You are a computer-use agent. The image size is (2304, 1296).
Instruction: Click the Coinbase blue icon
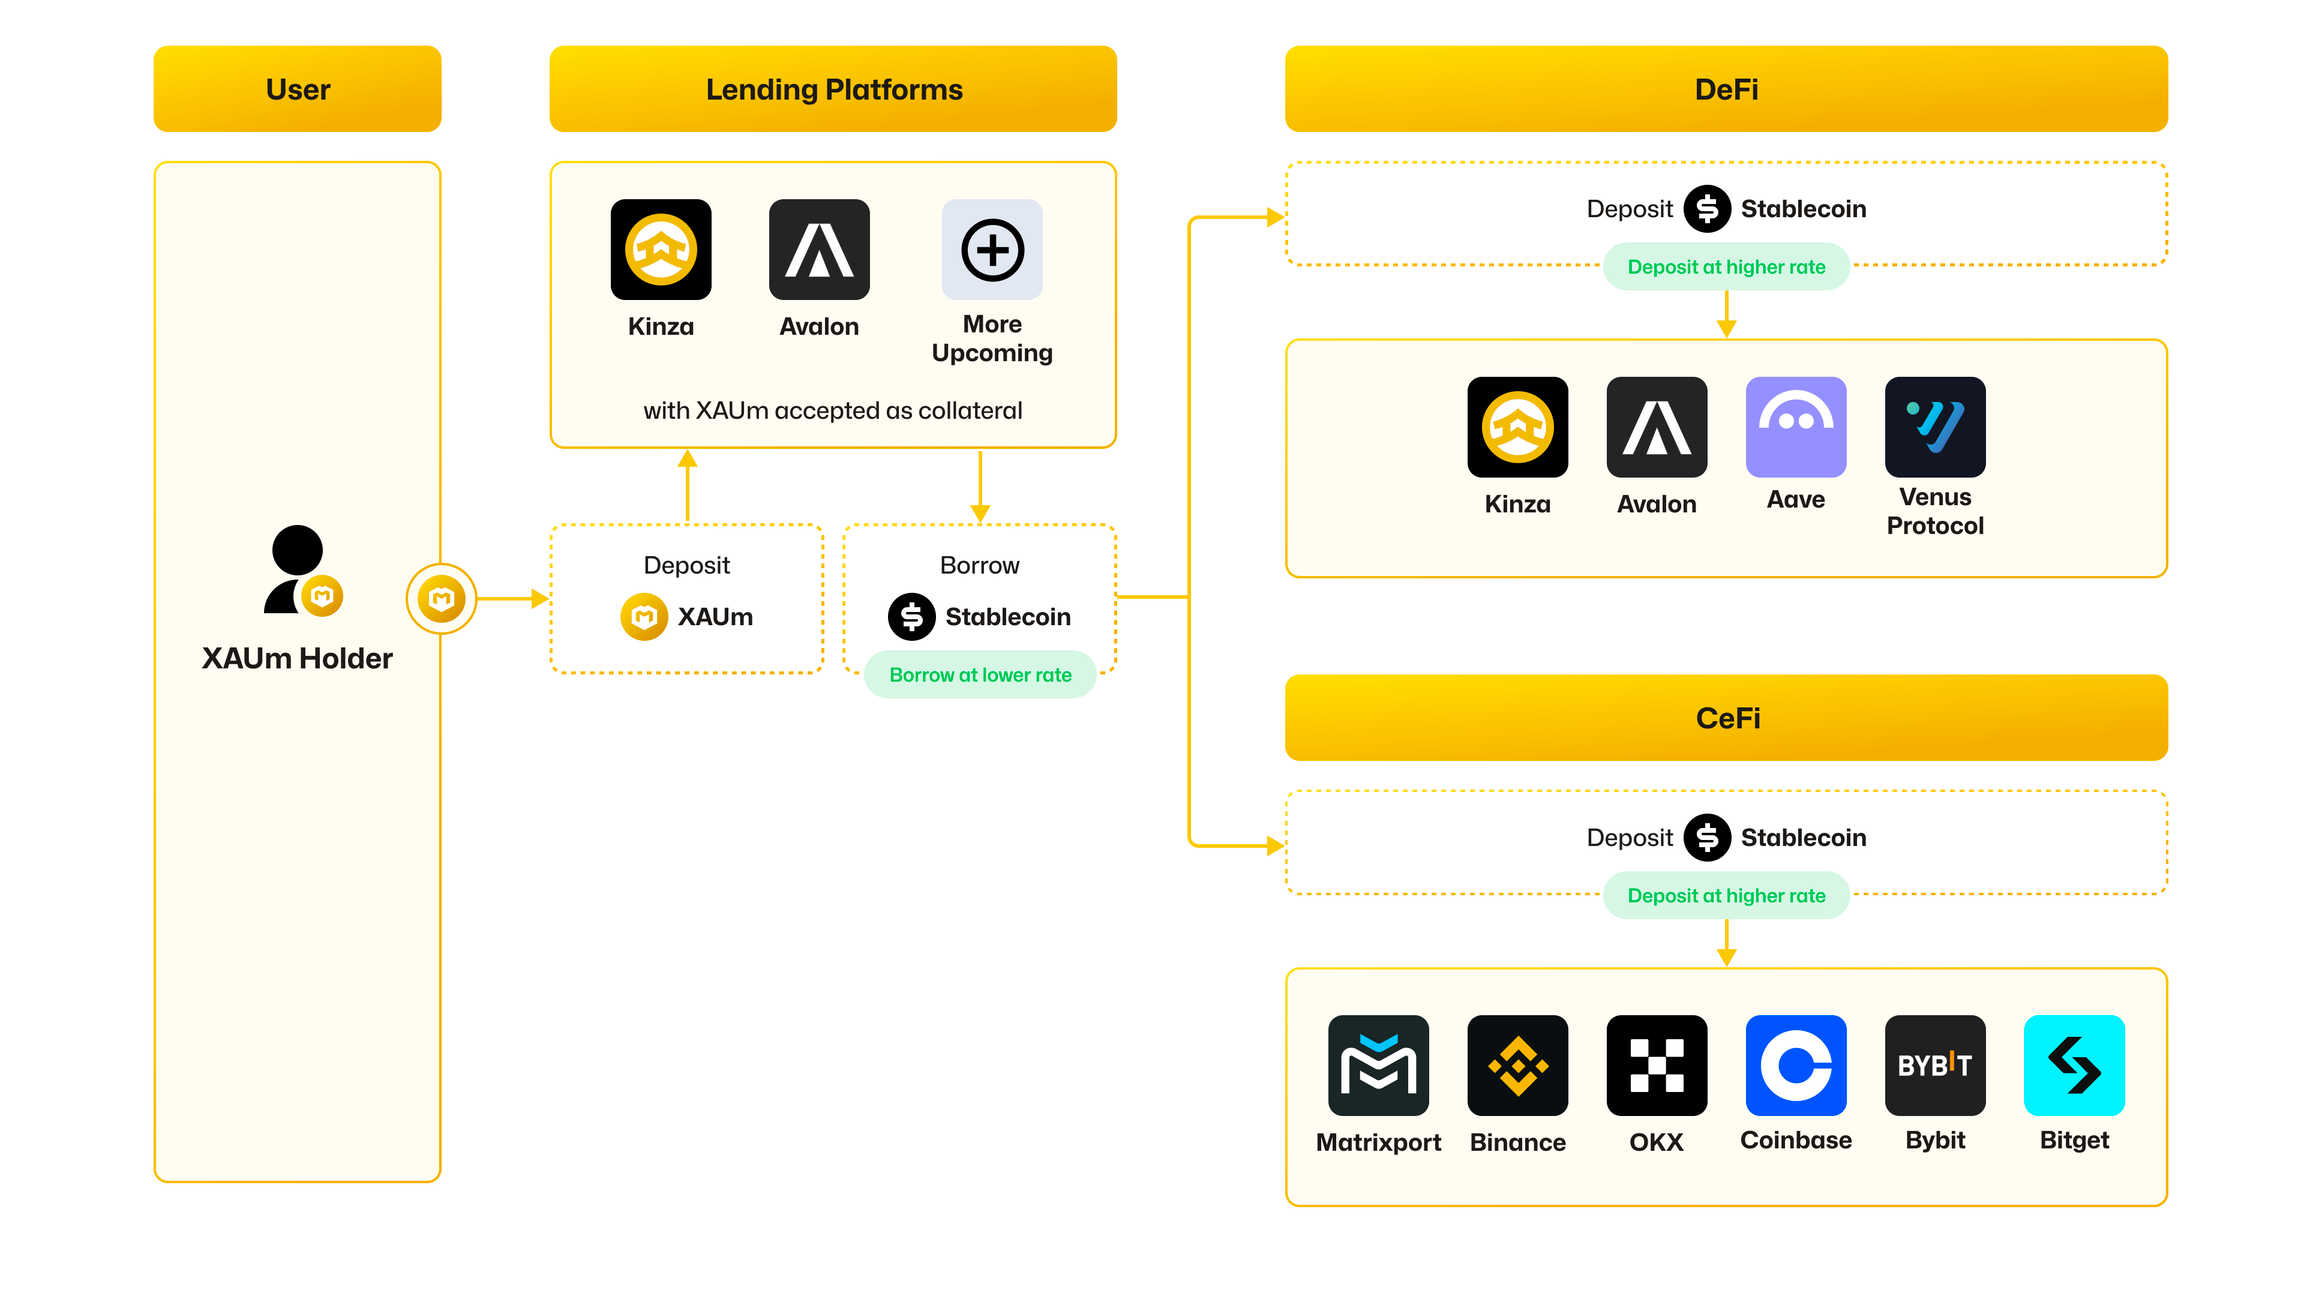1796,1065
